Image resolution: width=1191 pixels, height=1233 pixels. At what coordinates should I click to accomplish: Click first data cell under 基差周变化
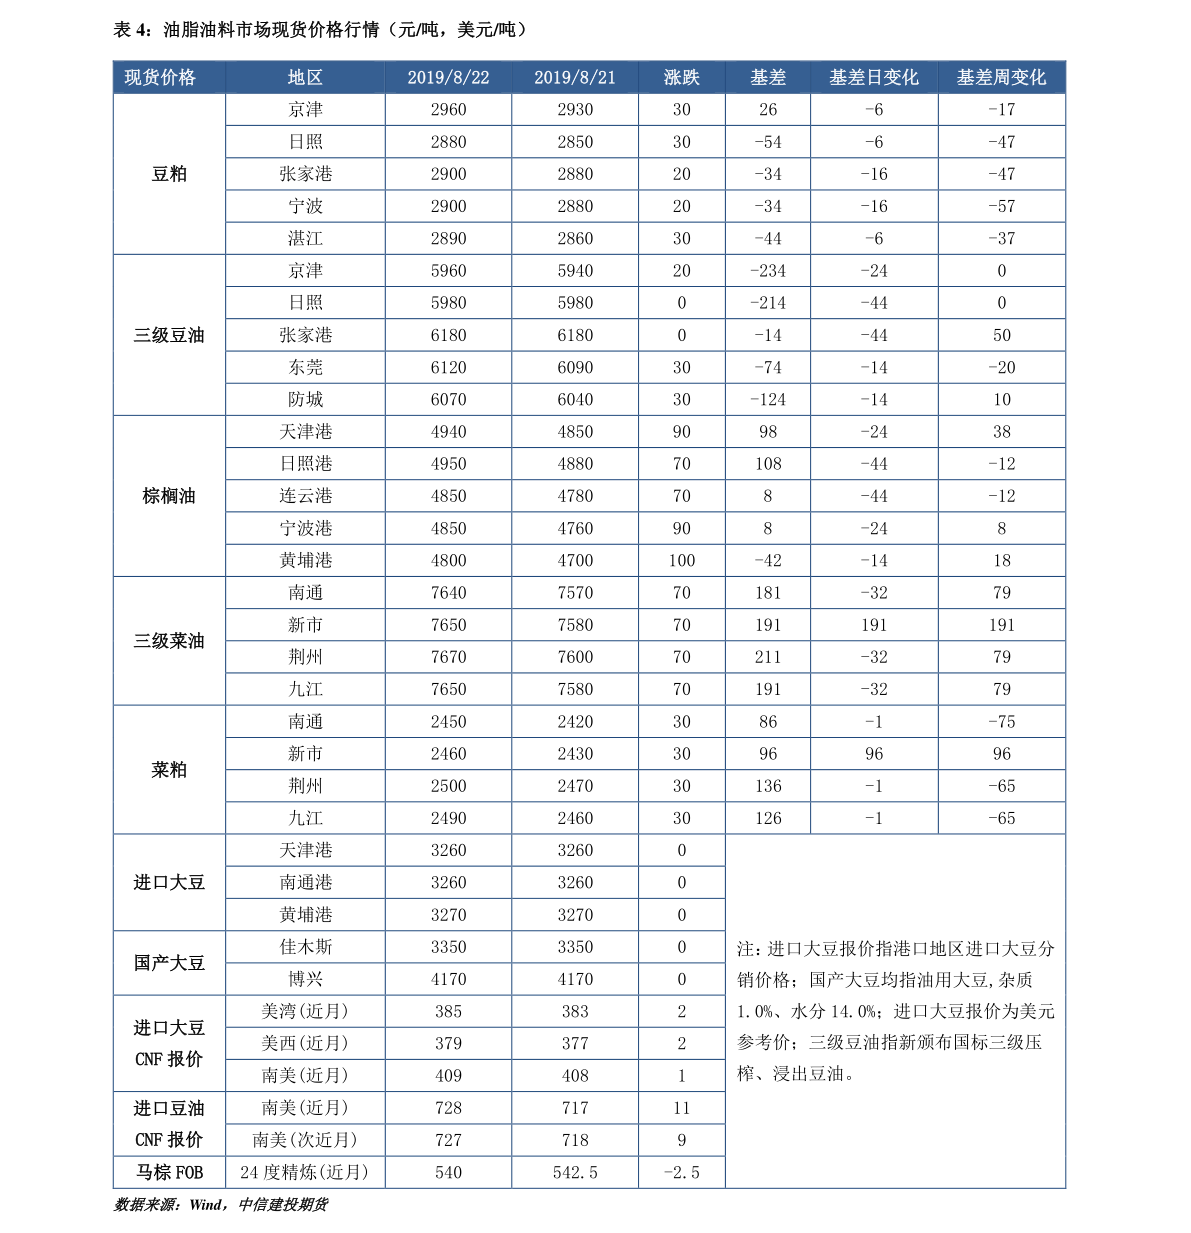[1001, 109]
